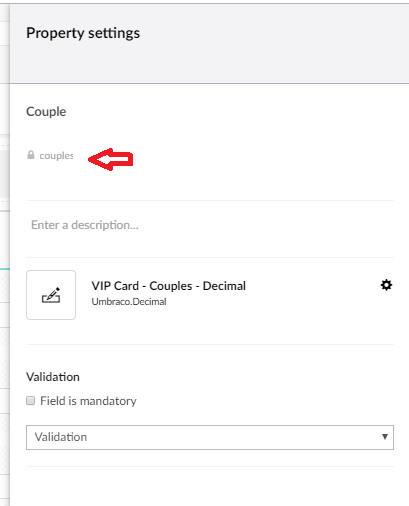The width and height of the screenshot is (409, 506).
Task: Click the pencil property editor icon box
Action: pos(51,295)
